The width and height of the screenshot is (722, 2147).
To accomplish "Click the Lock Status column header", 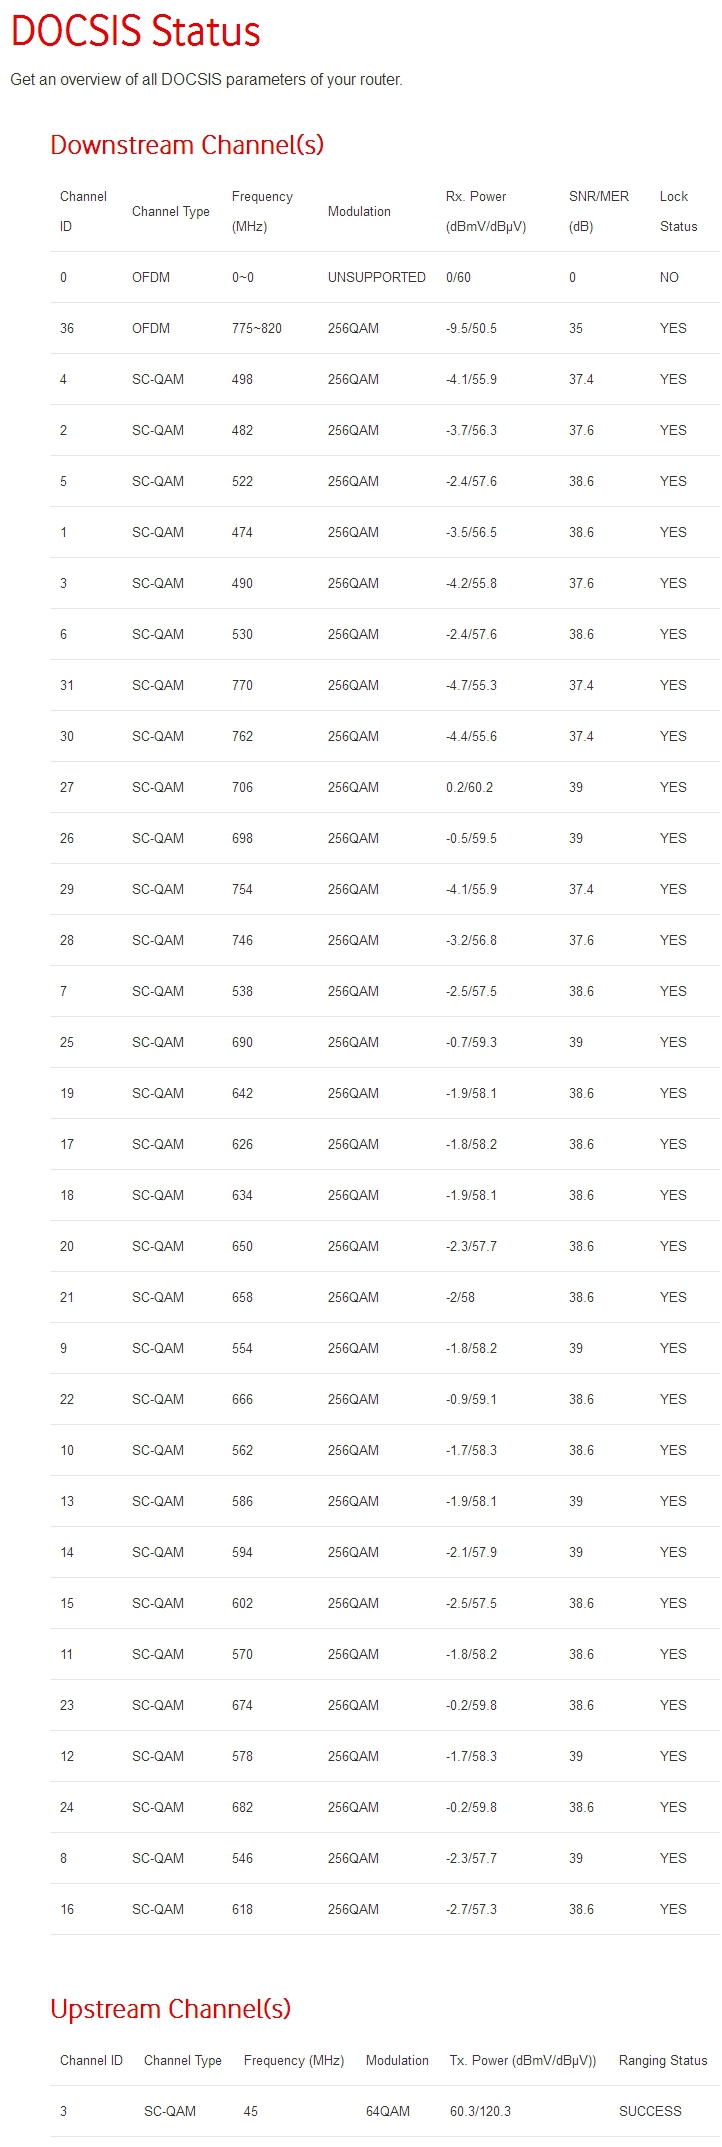I will (x=678, y=211).
